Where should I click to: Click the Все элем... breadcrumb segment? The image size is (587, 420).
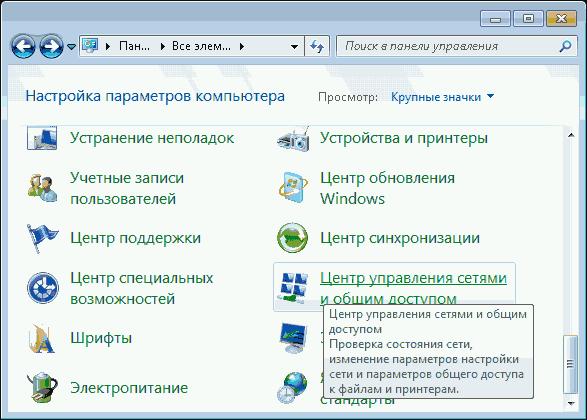click(x=201, y=46)
